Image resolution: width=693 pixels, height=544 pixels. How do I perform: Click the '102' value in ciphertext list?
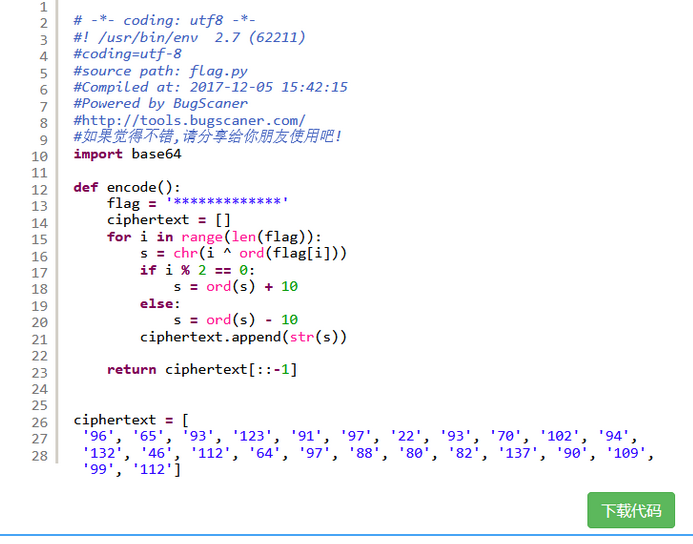560,436
